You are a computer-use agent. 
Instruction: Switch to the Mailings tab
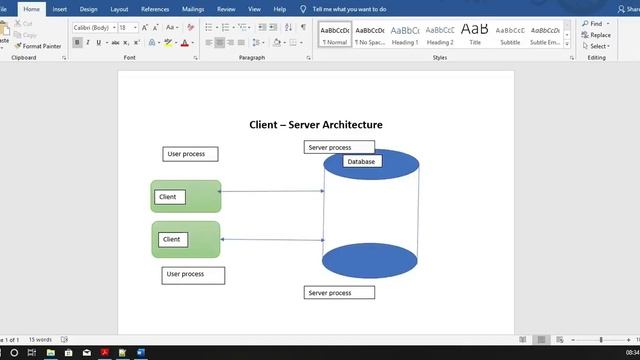pyautogui.click(x=193, y=9)
